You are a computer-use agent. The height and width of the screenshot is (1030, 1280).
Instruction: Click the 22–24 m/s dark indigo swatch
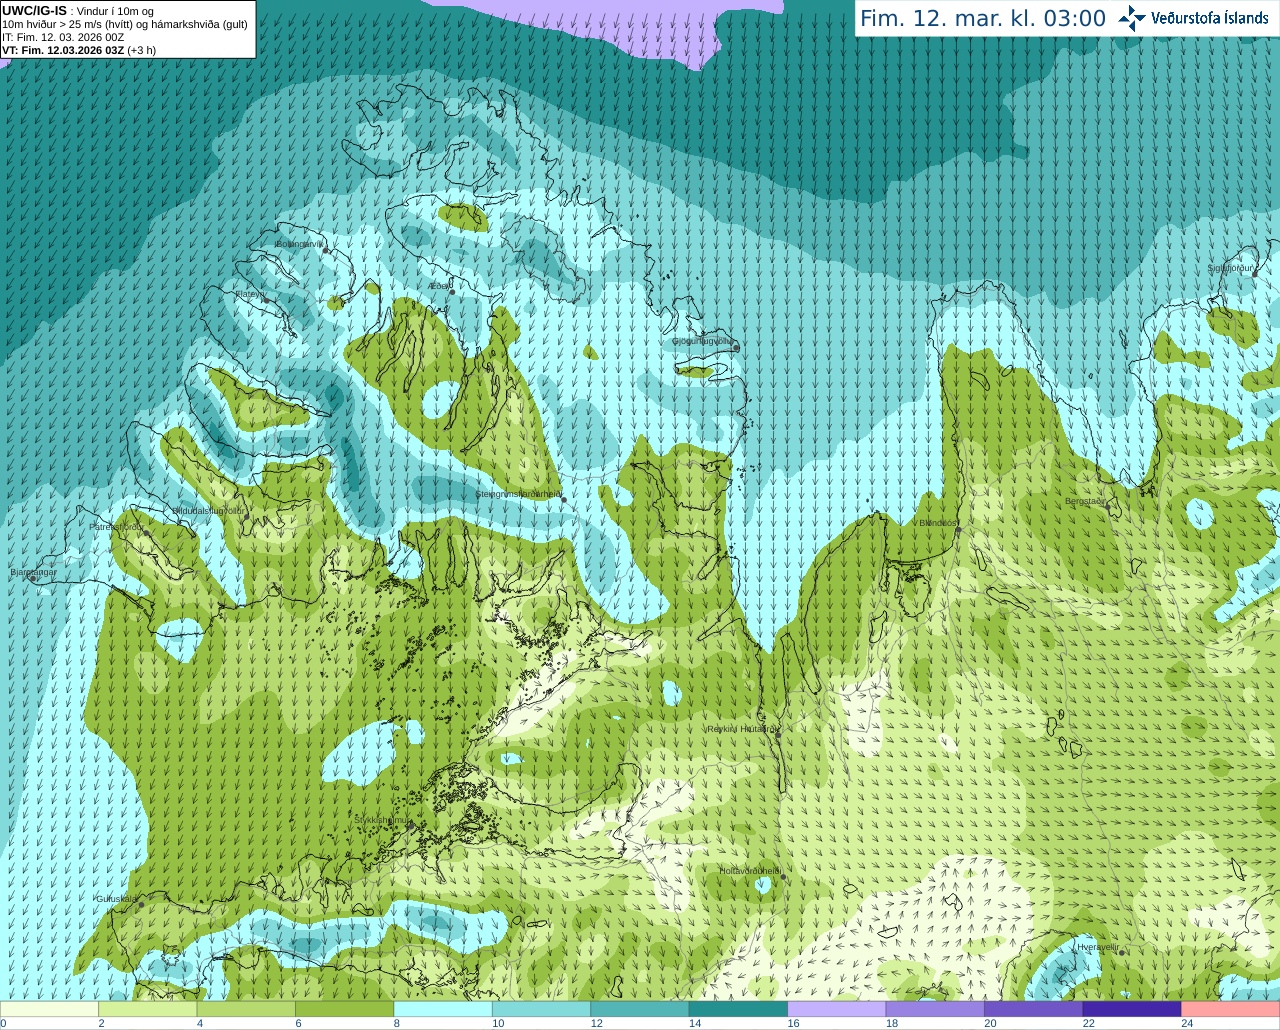(x=1132, y=1008)
